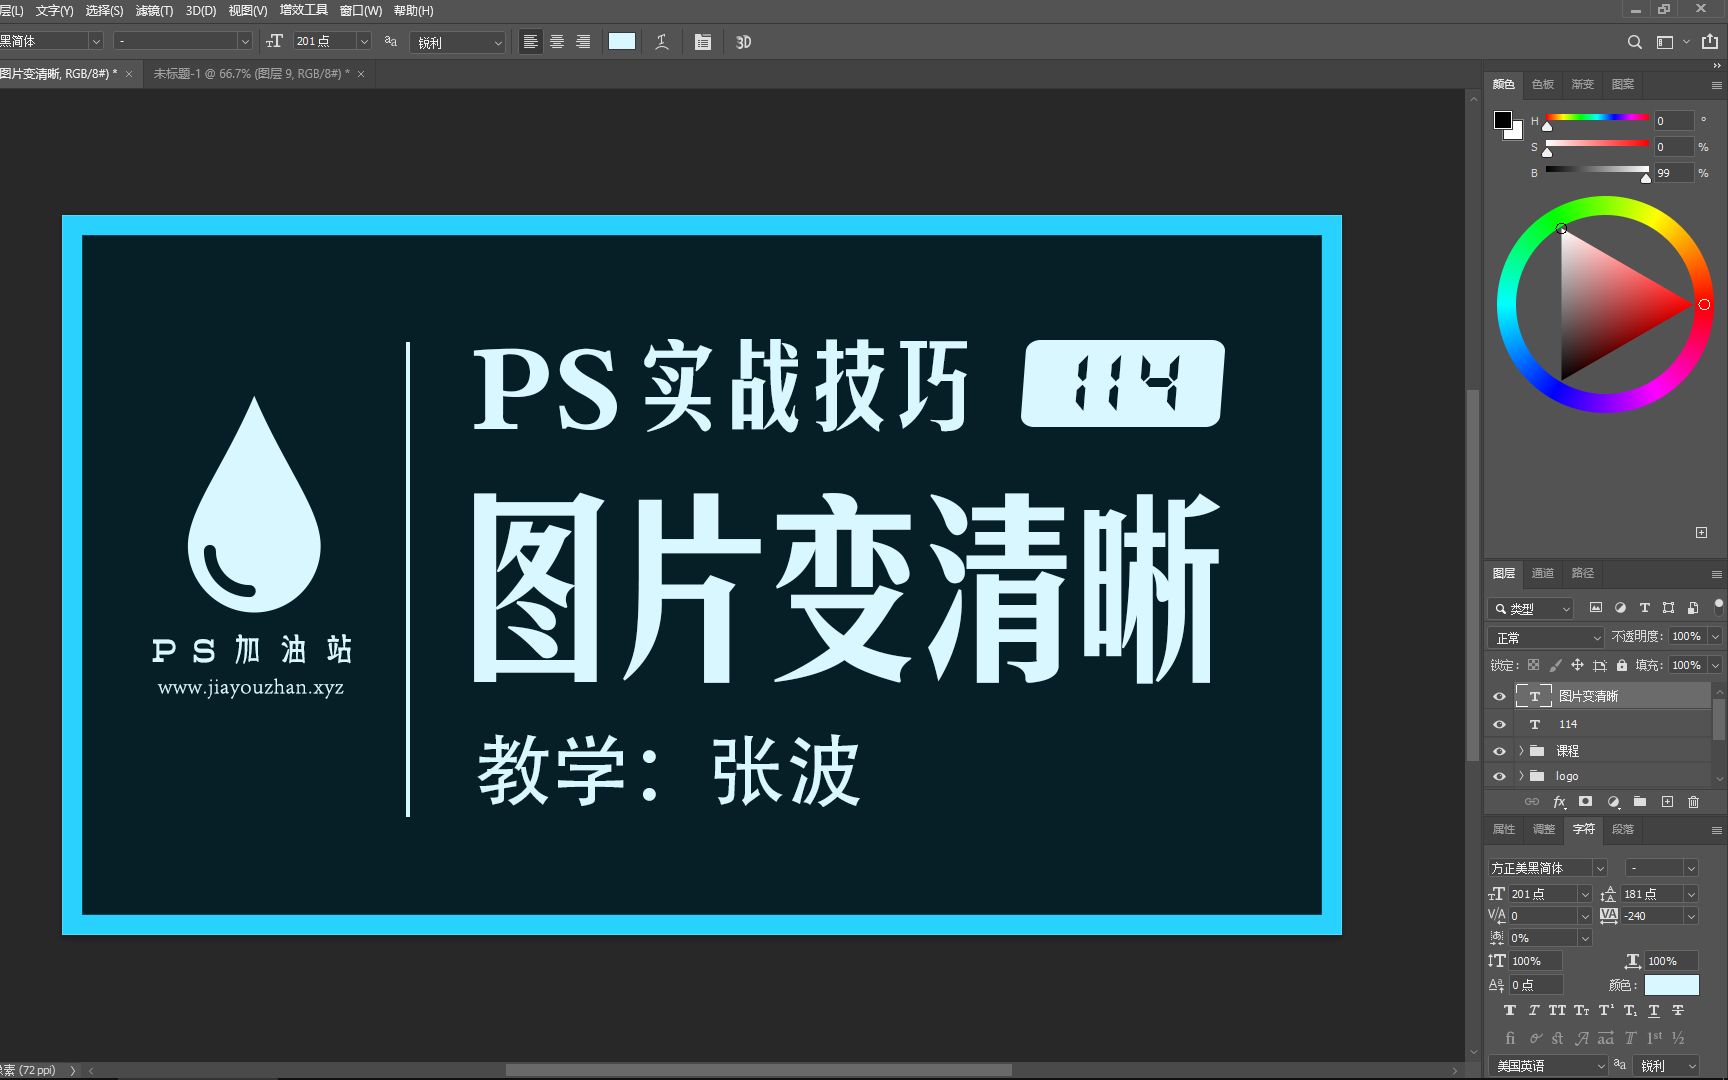Open the workspace switcher icon
1728x1080 pixels.
(x=1665, y=42)
